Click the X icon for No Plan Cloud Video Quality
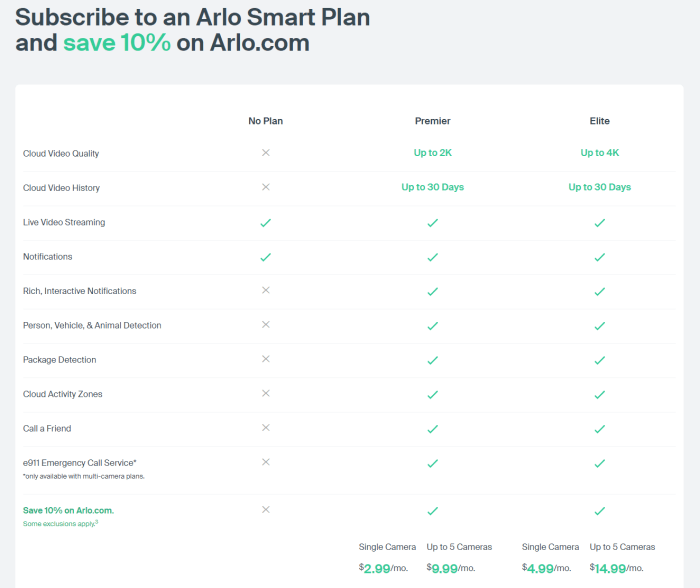The height and width of the screenshot is (588, 700). tap(266, 153)
